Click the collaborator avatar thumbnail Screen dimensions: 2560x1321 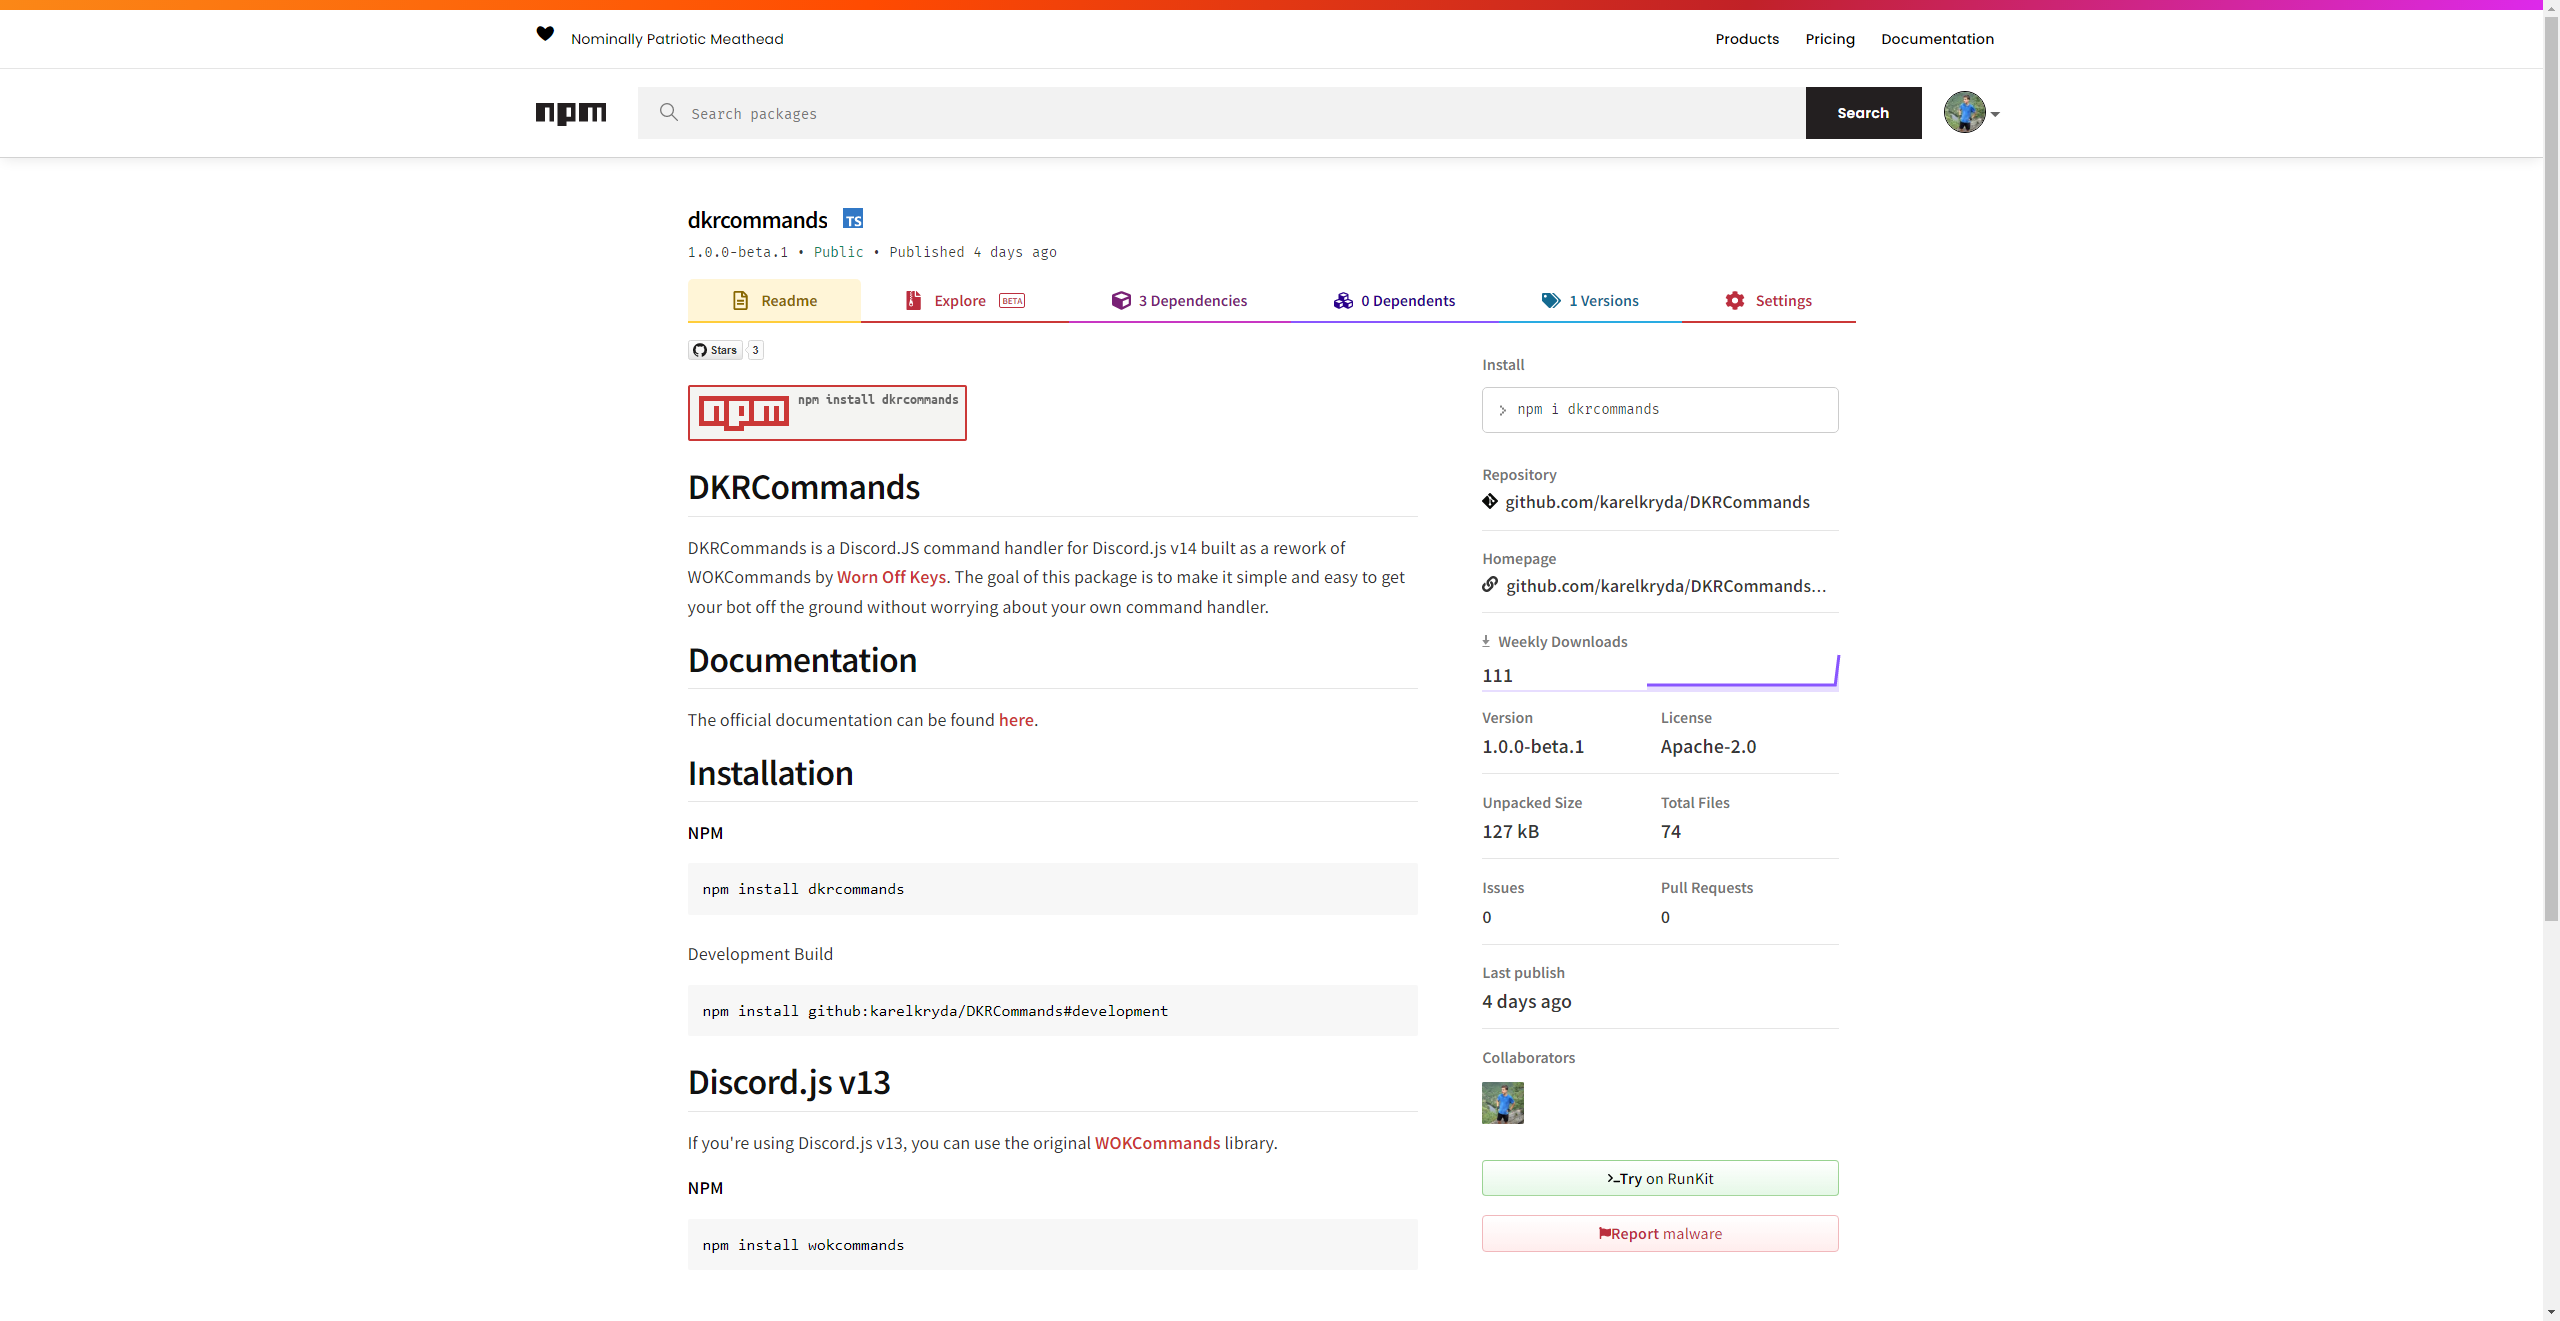1503,1103
